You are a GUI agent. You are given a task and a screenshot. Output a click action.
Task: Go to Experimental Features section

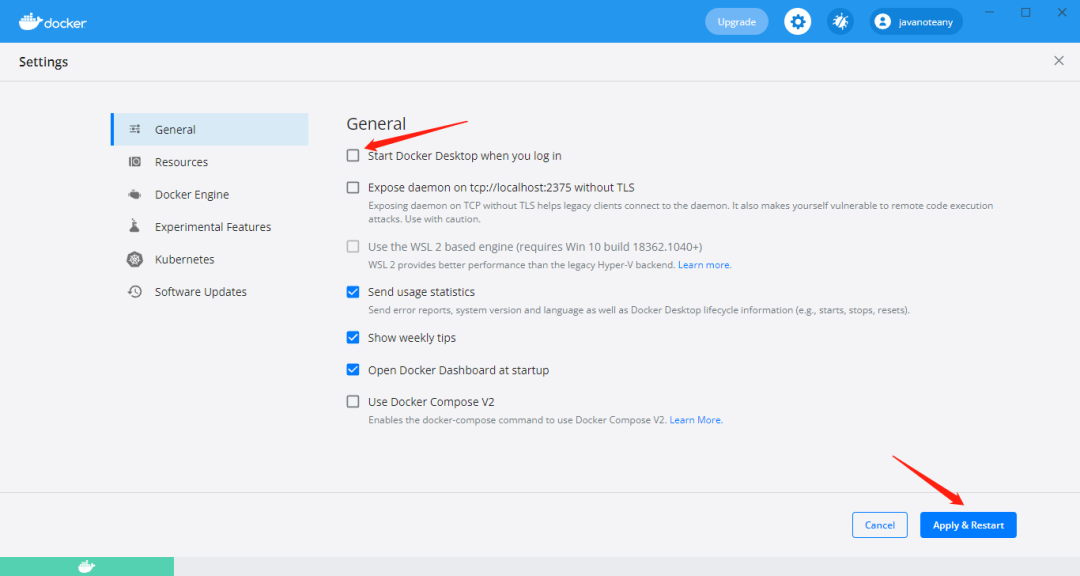[210, 227]
